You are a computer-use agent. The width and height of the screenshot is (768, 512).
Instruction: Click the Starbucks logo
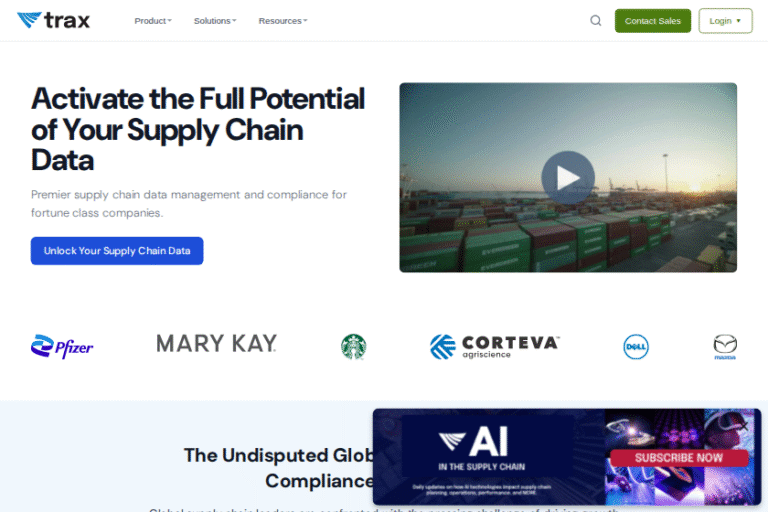coord(353,346)
